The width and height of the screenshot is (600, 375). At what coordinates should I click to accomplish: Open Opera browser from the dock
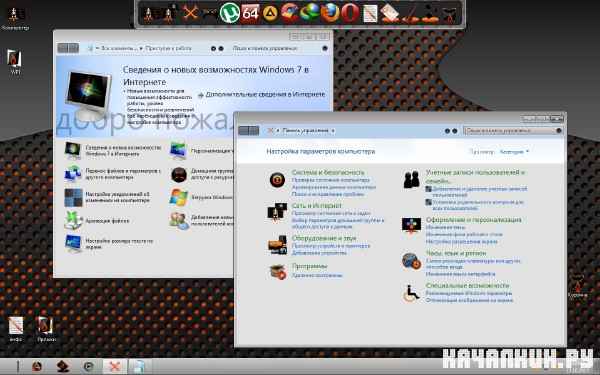tap(350, 13)
